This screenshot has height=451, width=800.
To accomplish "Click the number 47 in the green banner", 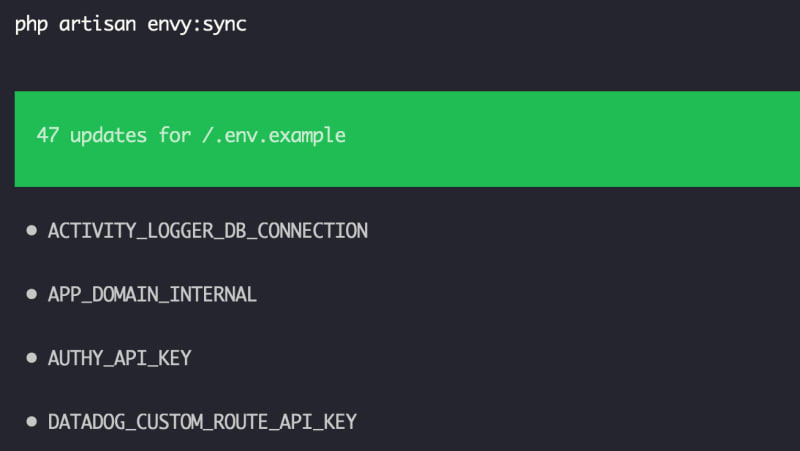I will [x=47, y=135].
